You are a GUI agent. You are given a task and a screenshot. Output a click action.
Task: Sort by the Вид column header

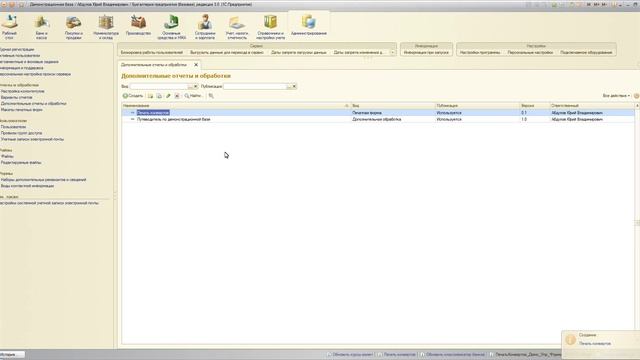(x=393, y=106)
